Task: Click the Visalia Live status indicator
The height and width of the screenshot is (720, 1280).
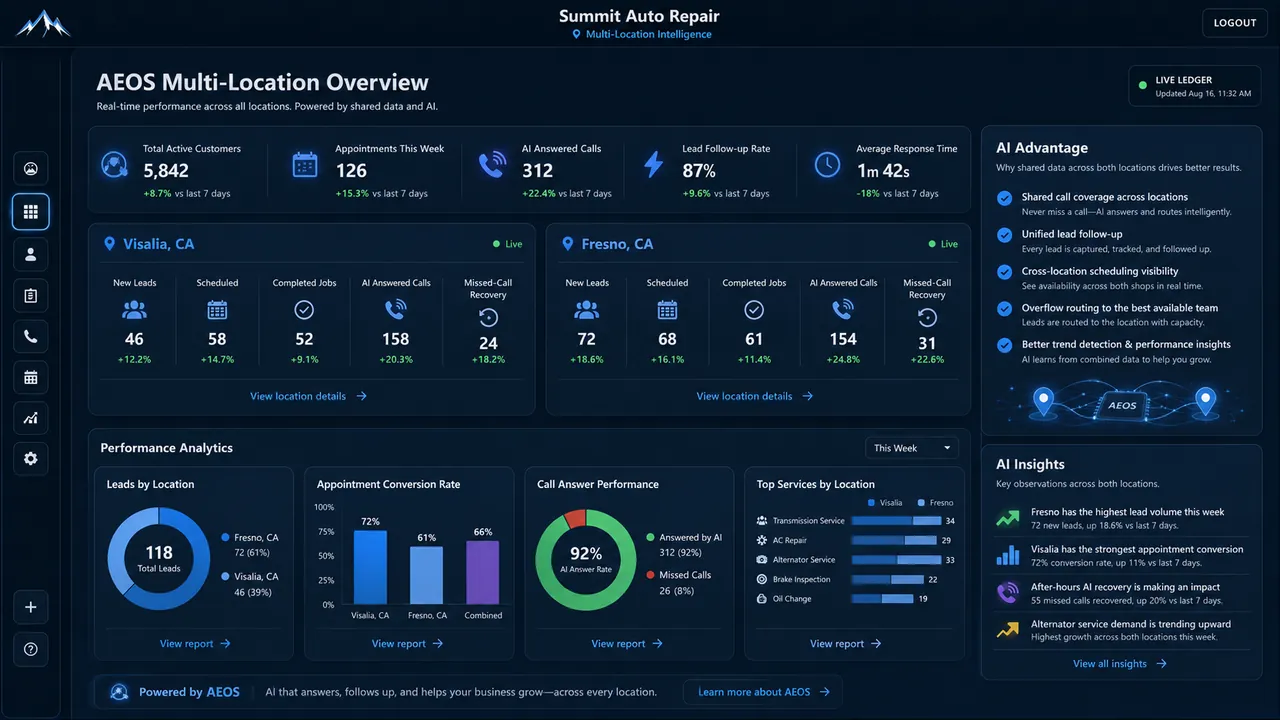Action: click(508, 244)
